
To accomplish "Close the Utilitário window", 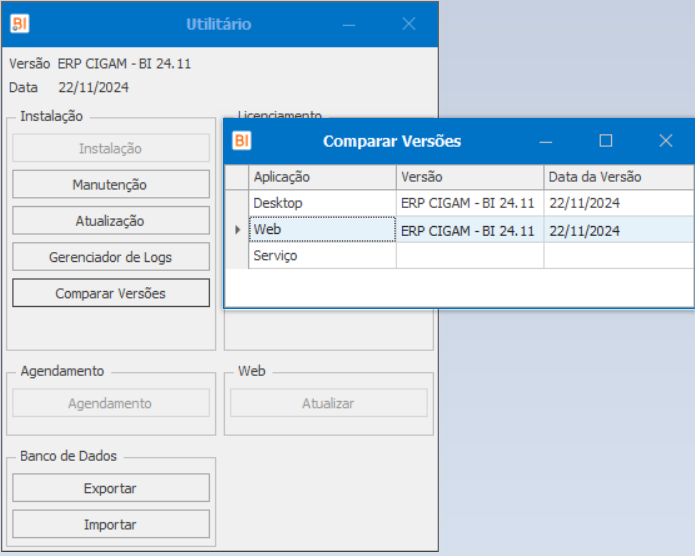I will [x=408, y=24].
